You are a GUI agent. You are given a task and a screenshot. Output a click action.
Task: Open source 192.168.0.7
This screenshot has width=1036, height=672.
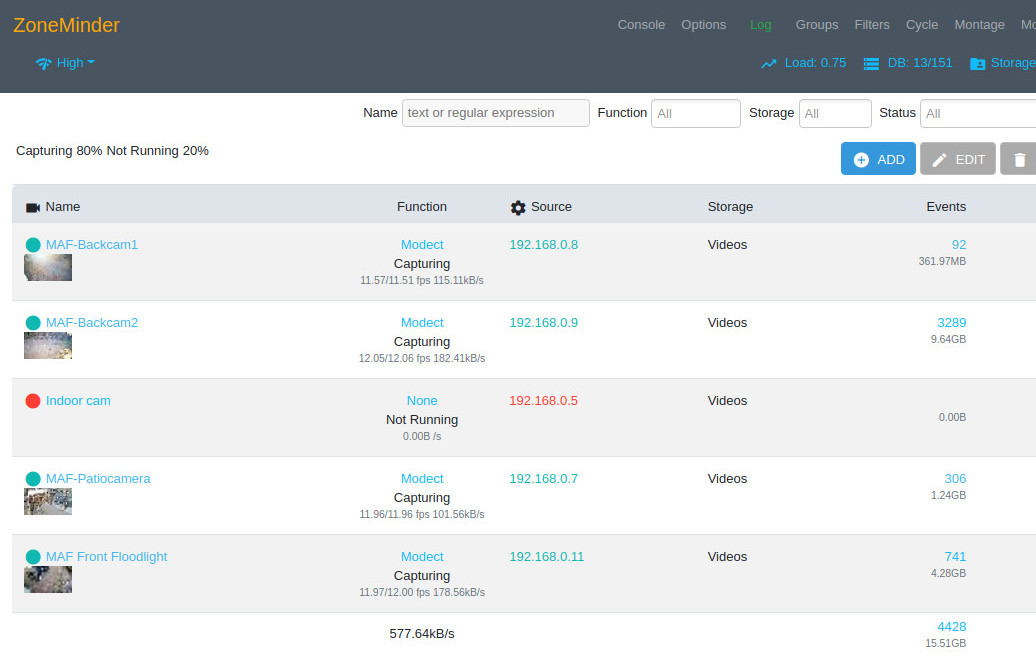tap(543, 478)
